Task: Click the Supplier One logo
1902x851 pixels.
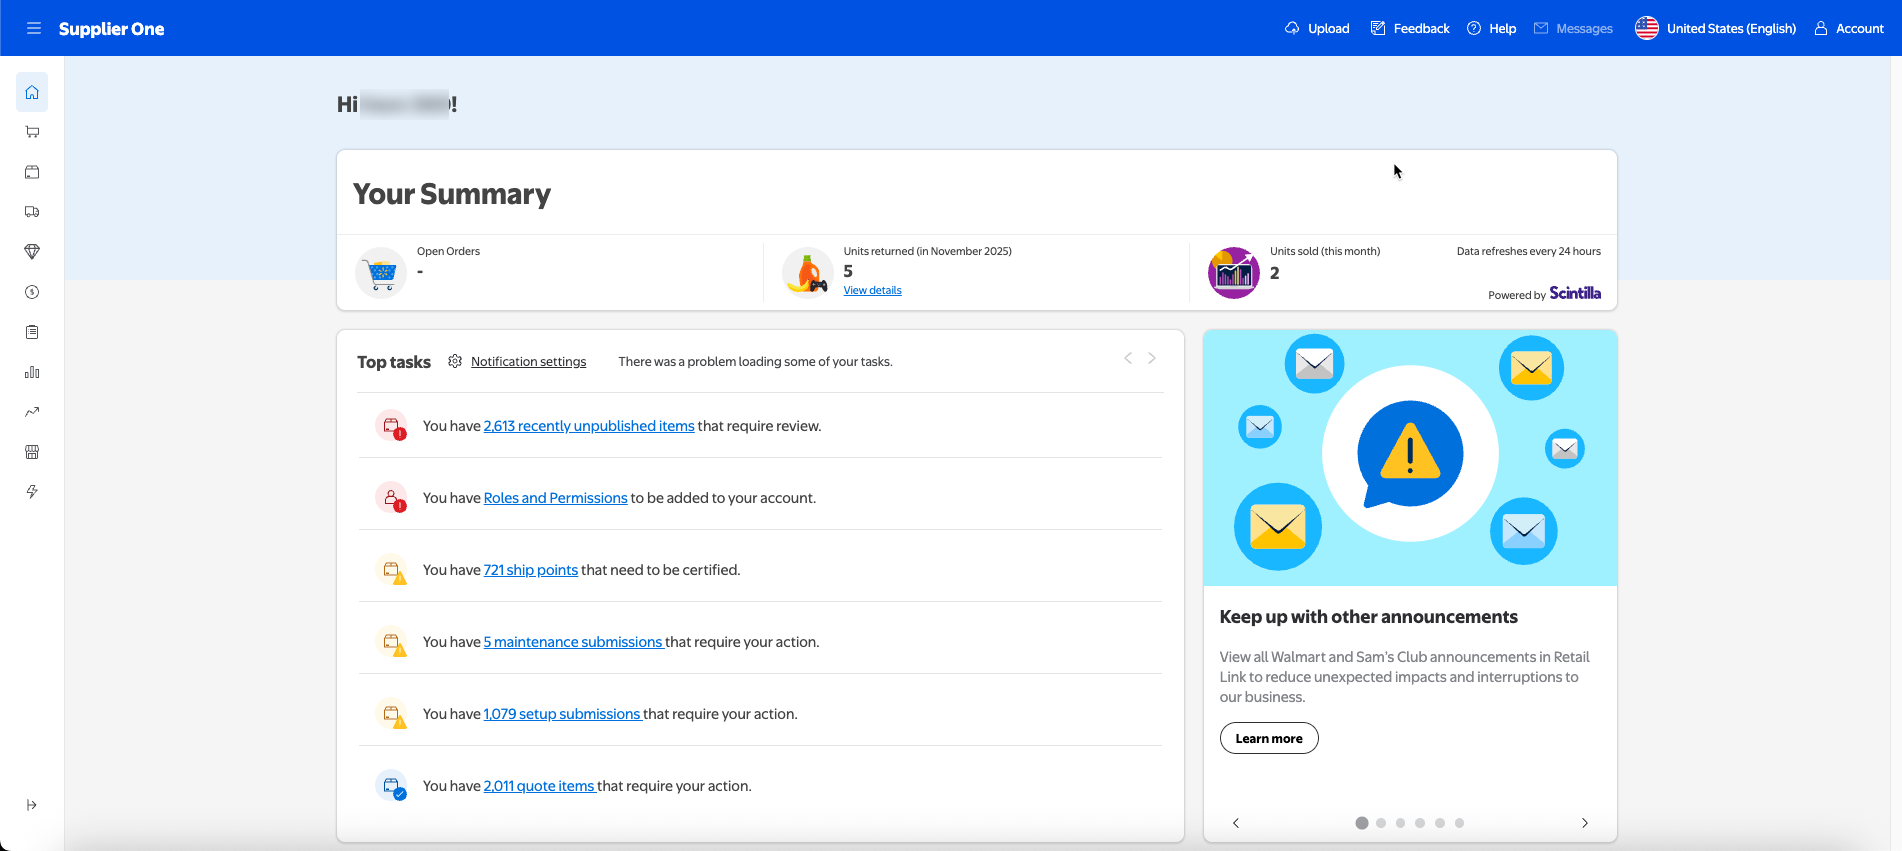Action: 111,29
